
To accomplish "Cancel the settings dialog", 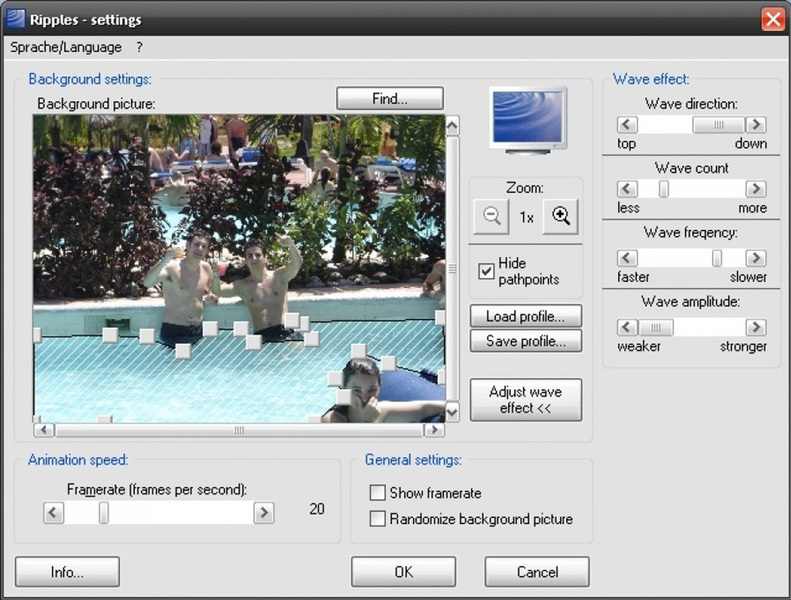I will tap(537, 572).
